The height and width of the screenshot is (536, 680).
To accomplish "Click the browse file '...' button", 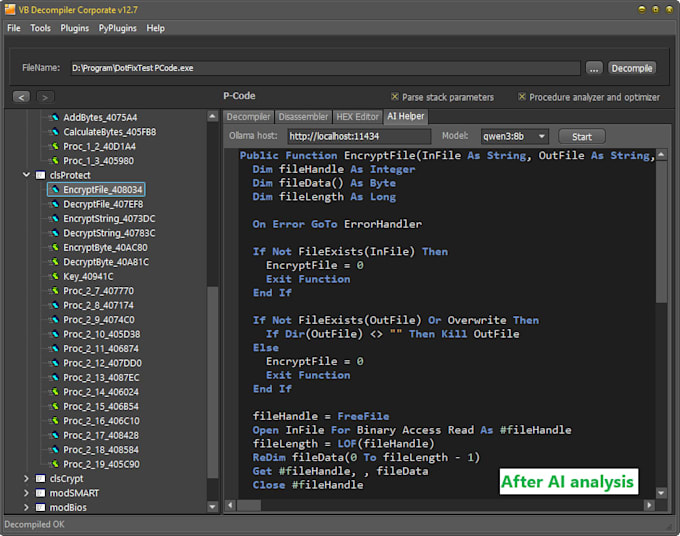I will coord(594,68).
